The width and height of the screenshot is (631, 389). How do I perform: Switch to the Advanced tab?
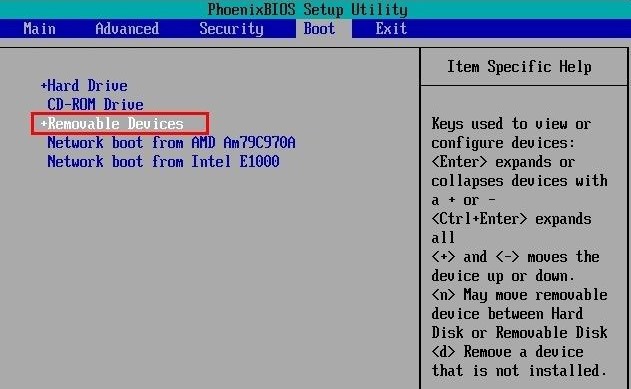[x=127, y=29]
